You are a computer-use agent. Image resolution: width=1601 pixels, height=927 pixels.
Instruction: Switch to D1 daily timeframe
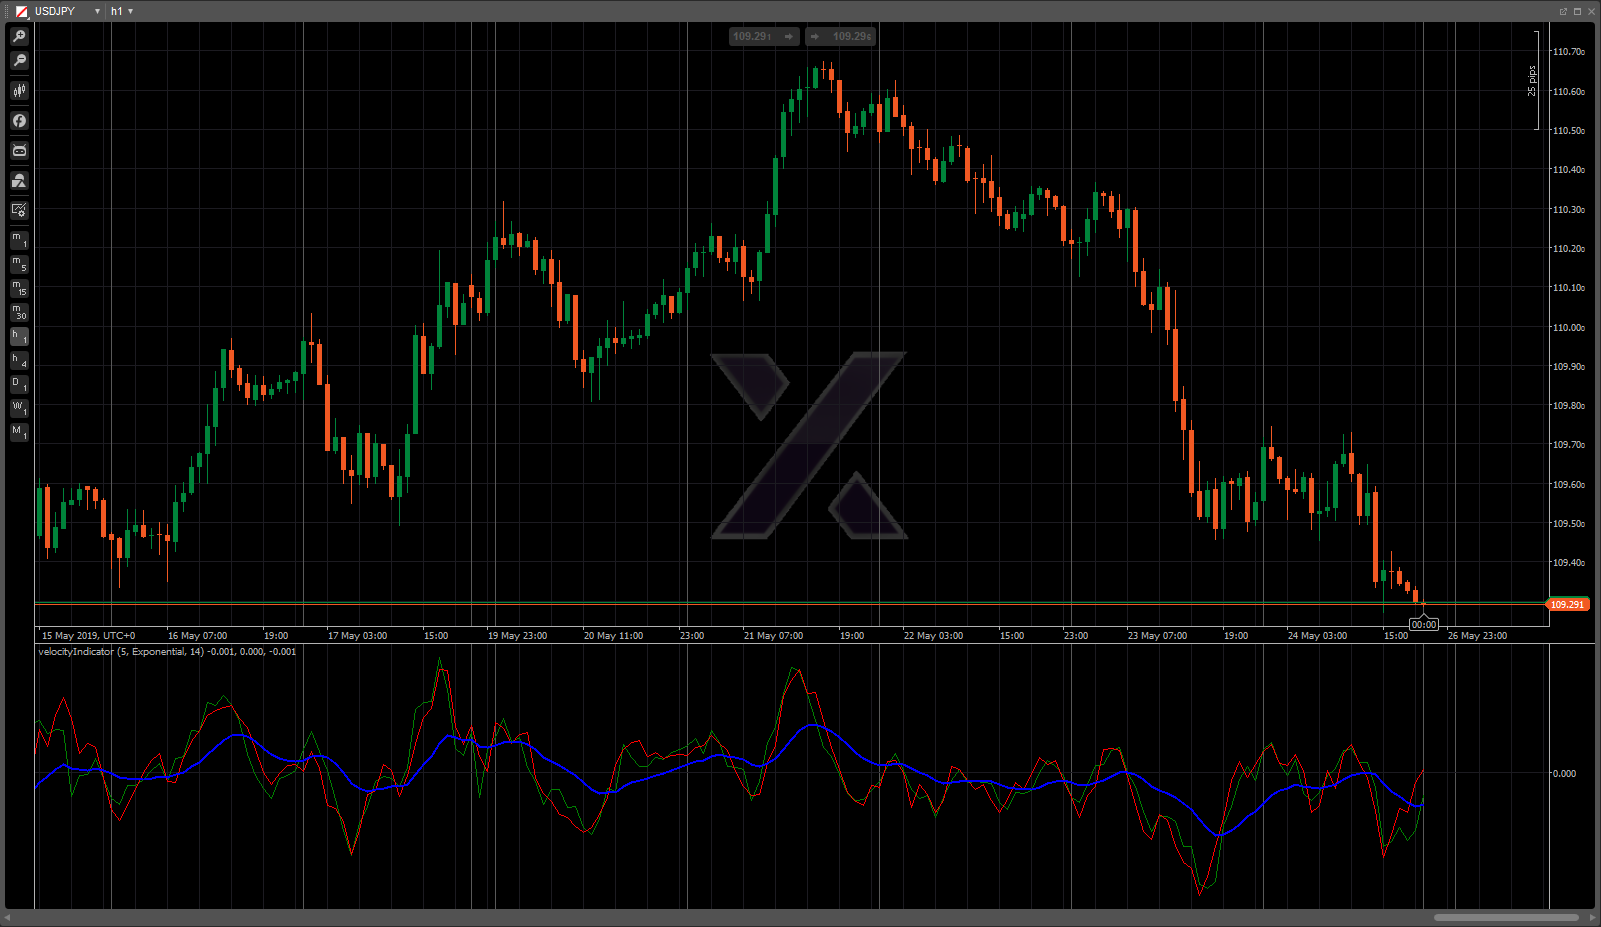(x=19, y=384)
